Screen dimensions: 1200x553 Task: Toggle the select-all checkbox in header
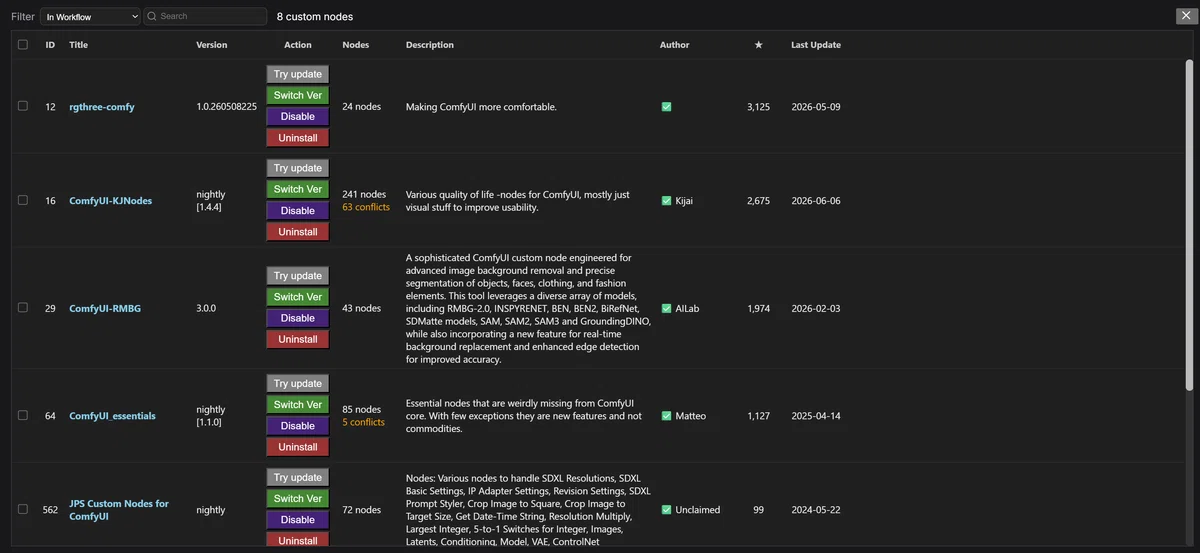point(22,44)
